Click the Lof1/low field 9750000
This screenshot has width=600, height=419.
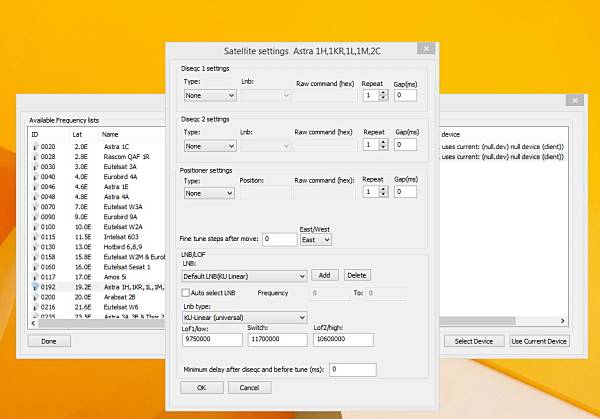pyautogui.click(x=212, y=339)
